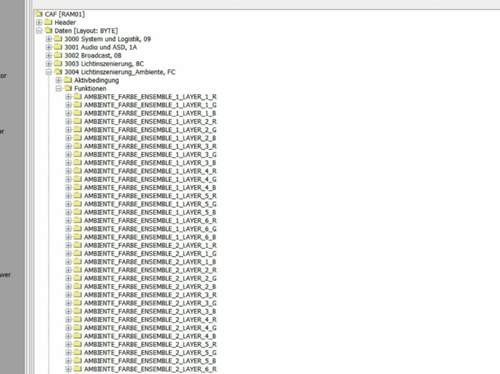
Task: Click folder icon of 3000 System und Logistik
Action: tap(58, 39)
